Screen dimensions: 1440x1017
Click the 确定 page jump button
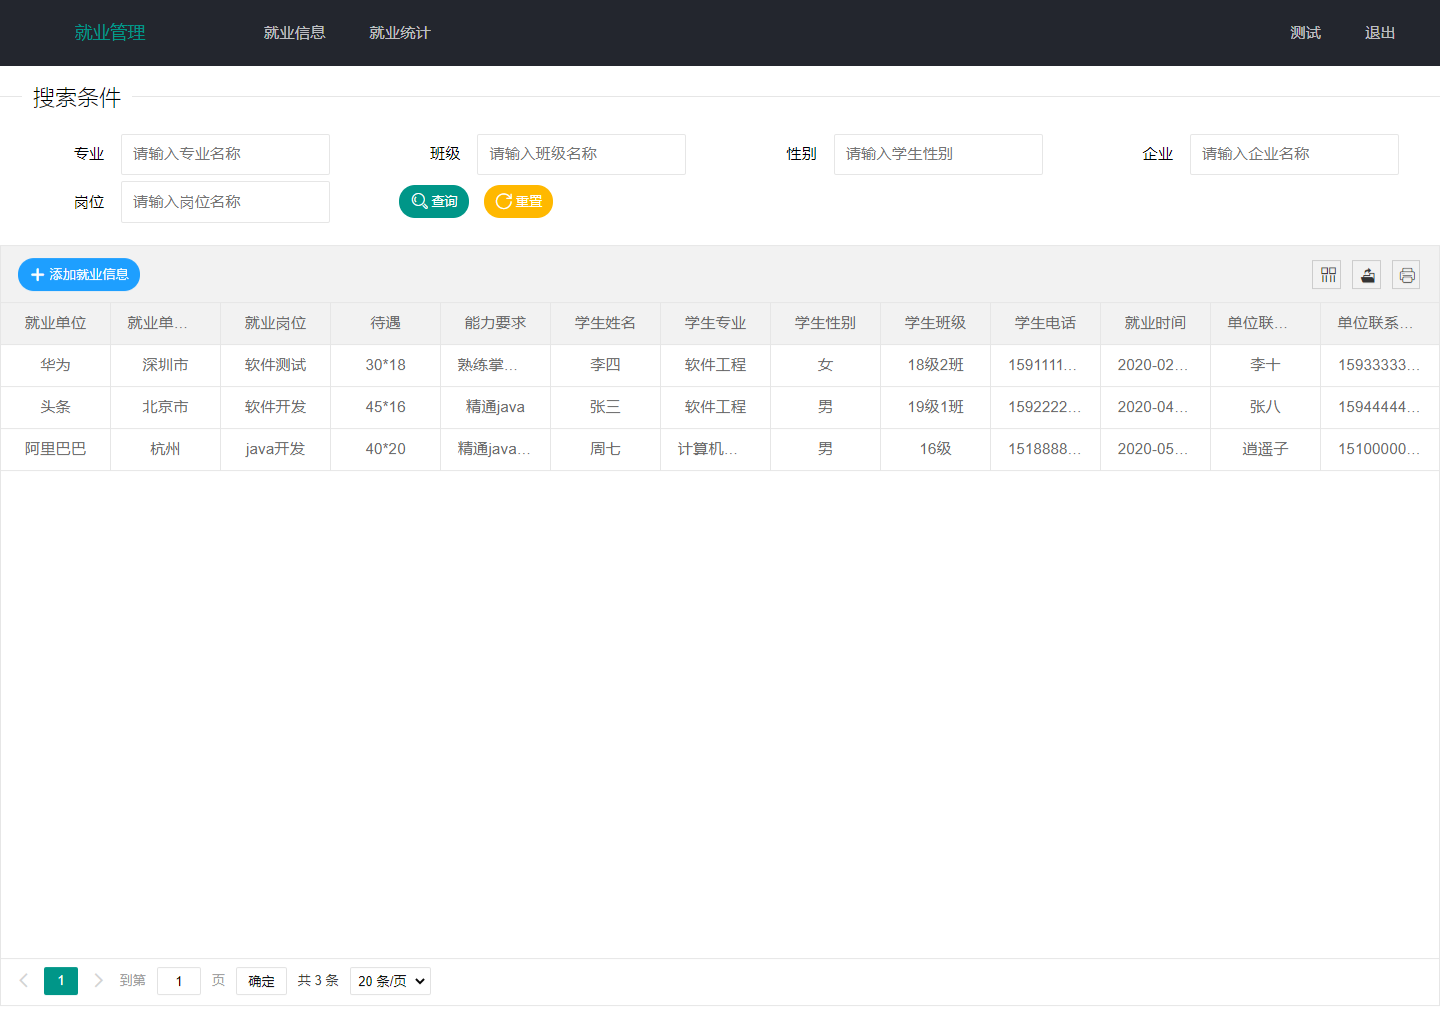coord(261,981)
